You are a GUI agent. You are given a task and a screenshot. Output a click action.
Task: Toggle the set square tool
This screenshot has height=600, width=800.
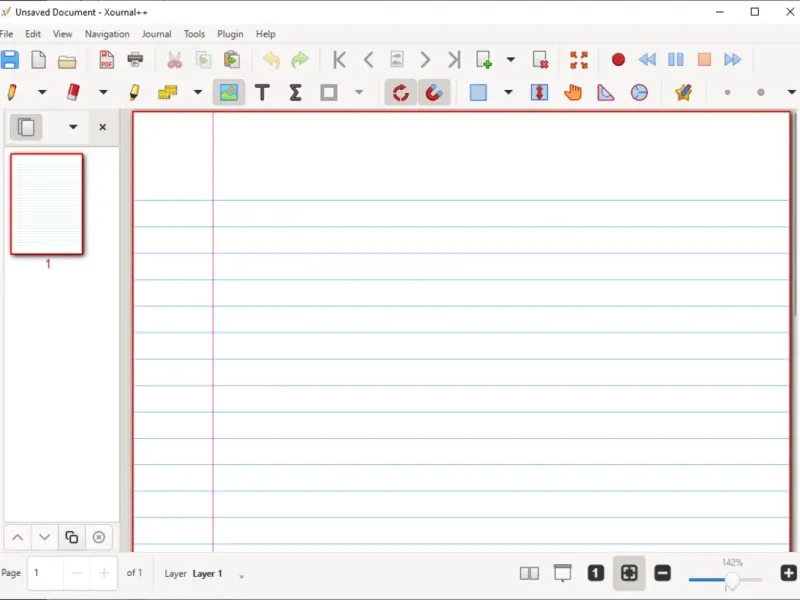click(x=606, y=92)
